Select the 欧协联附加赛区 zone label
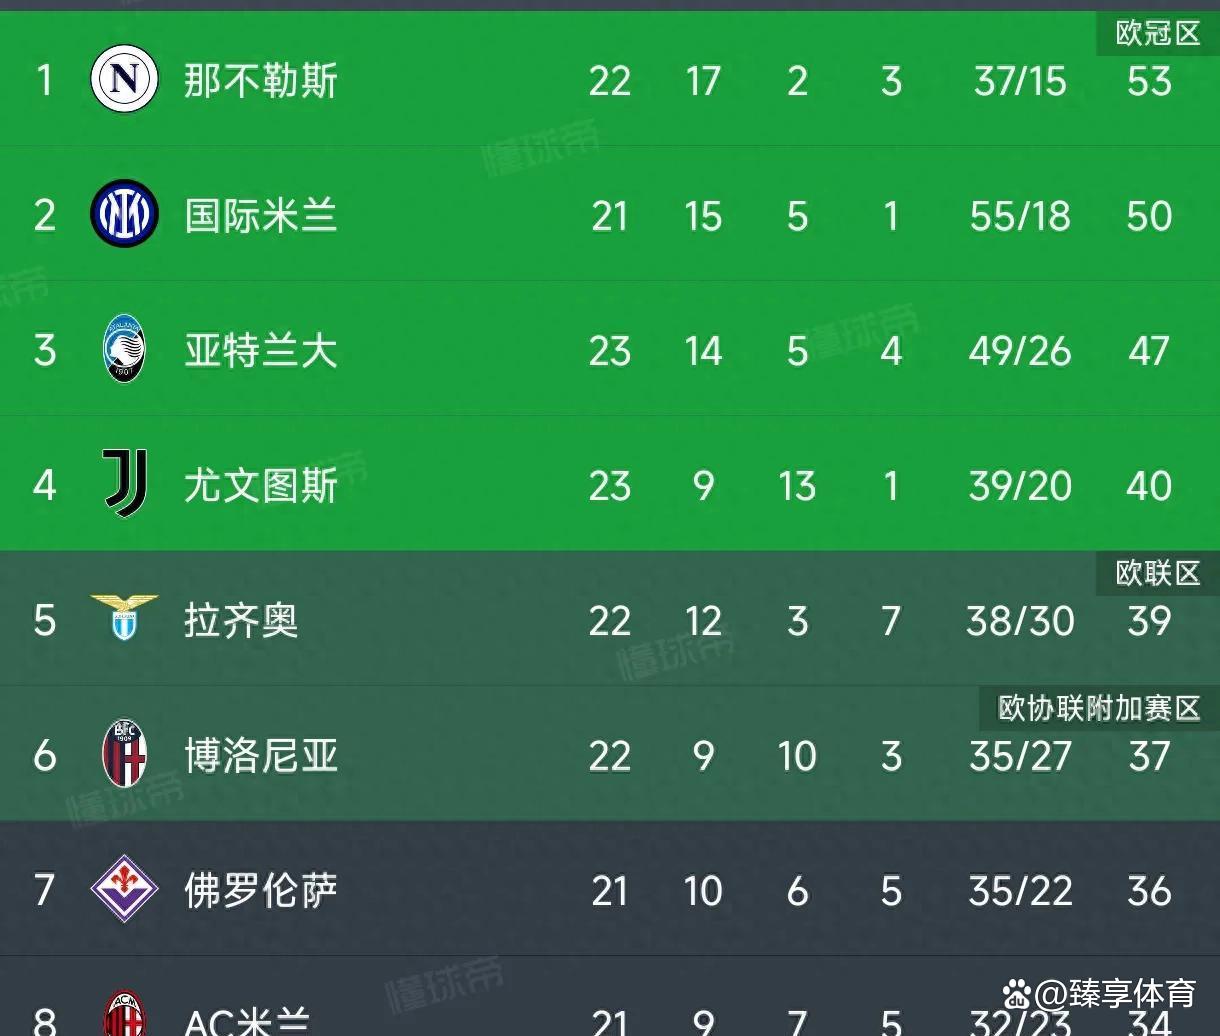Image resolution: width=1220 pixels, height=1036 pixels. pyautogui.click(x=1098, y=708)
